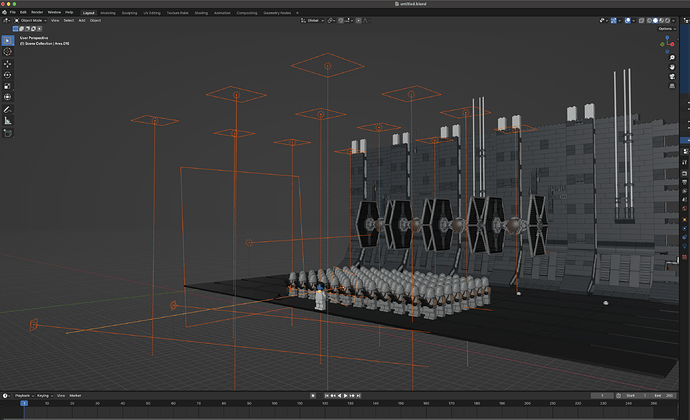Image resolution: width=690 pixels, height=420 pixels.
Task: Open the viewport Add menu
Action: [82, 20]
